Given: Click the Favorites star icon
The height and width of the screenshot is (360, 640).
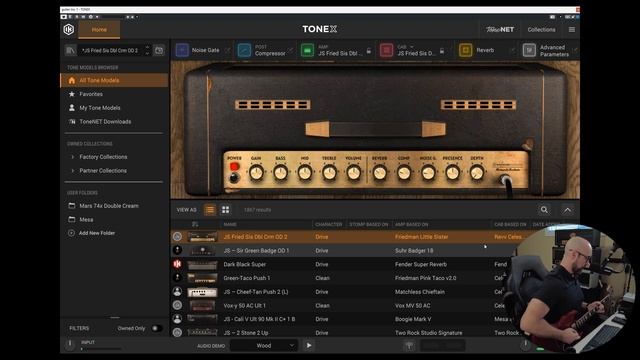Looking at the screenshot, I should [72, 94].
